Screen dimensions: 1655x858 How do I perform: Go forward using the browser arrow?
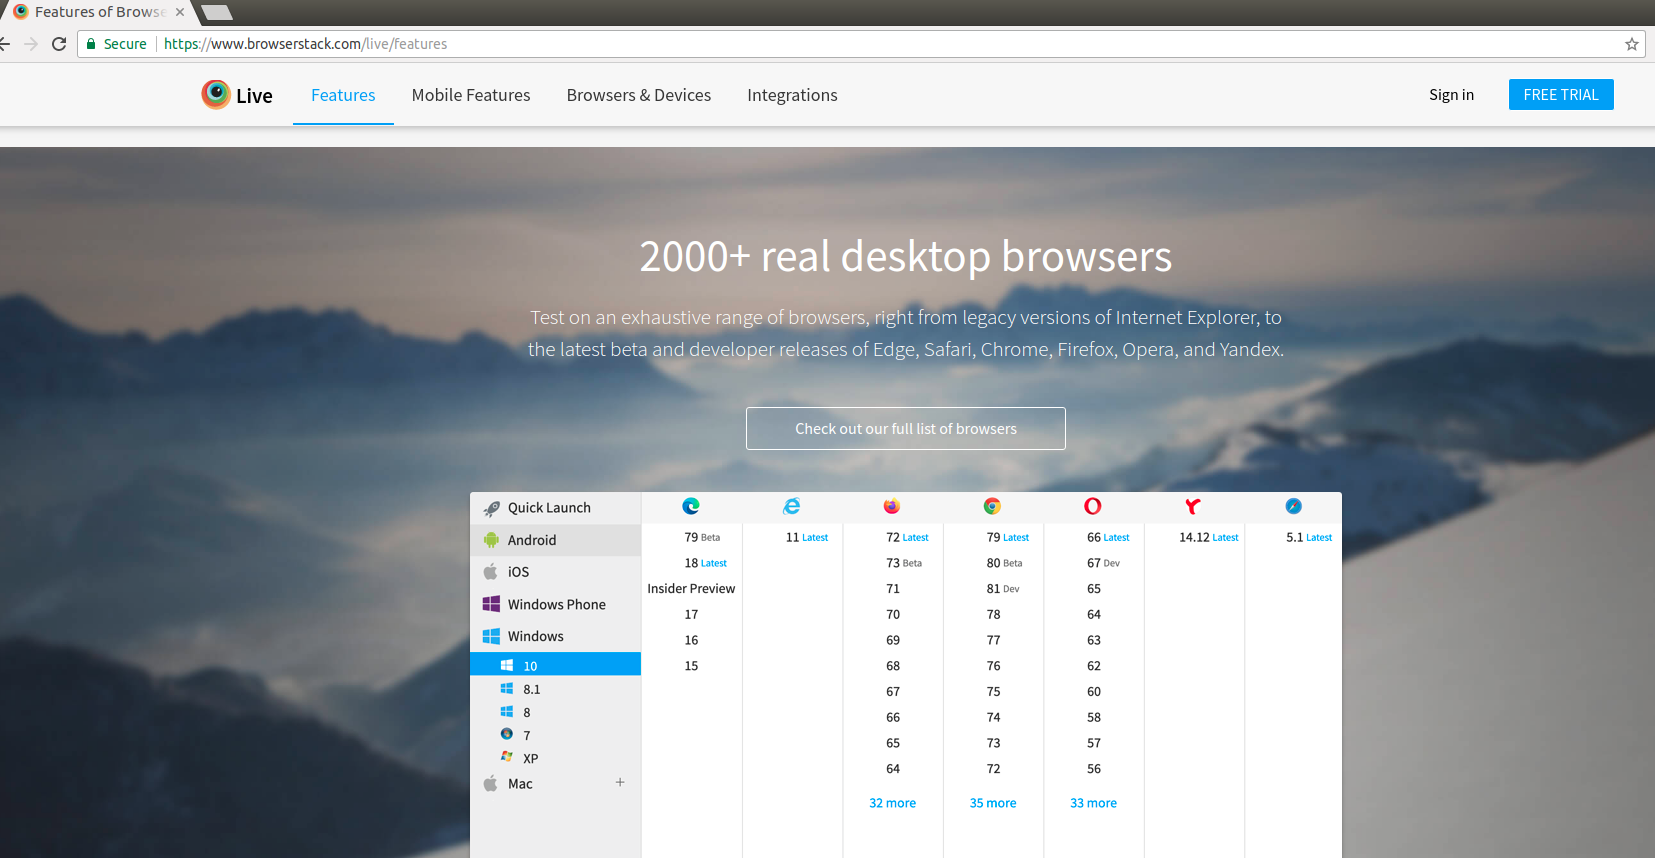31,44
